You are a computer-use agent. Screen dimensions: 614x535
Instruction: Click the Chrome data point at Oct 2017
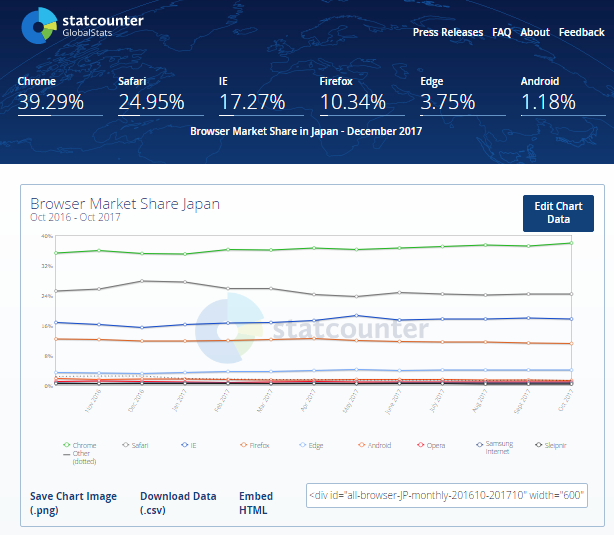(x=571, y=243)
